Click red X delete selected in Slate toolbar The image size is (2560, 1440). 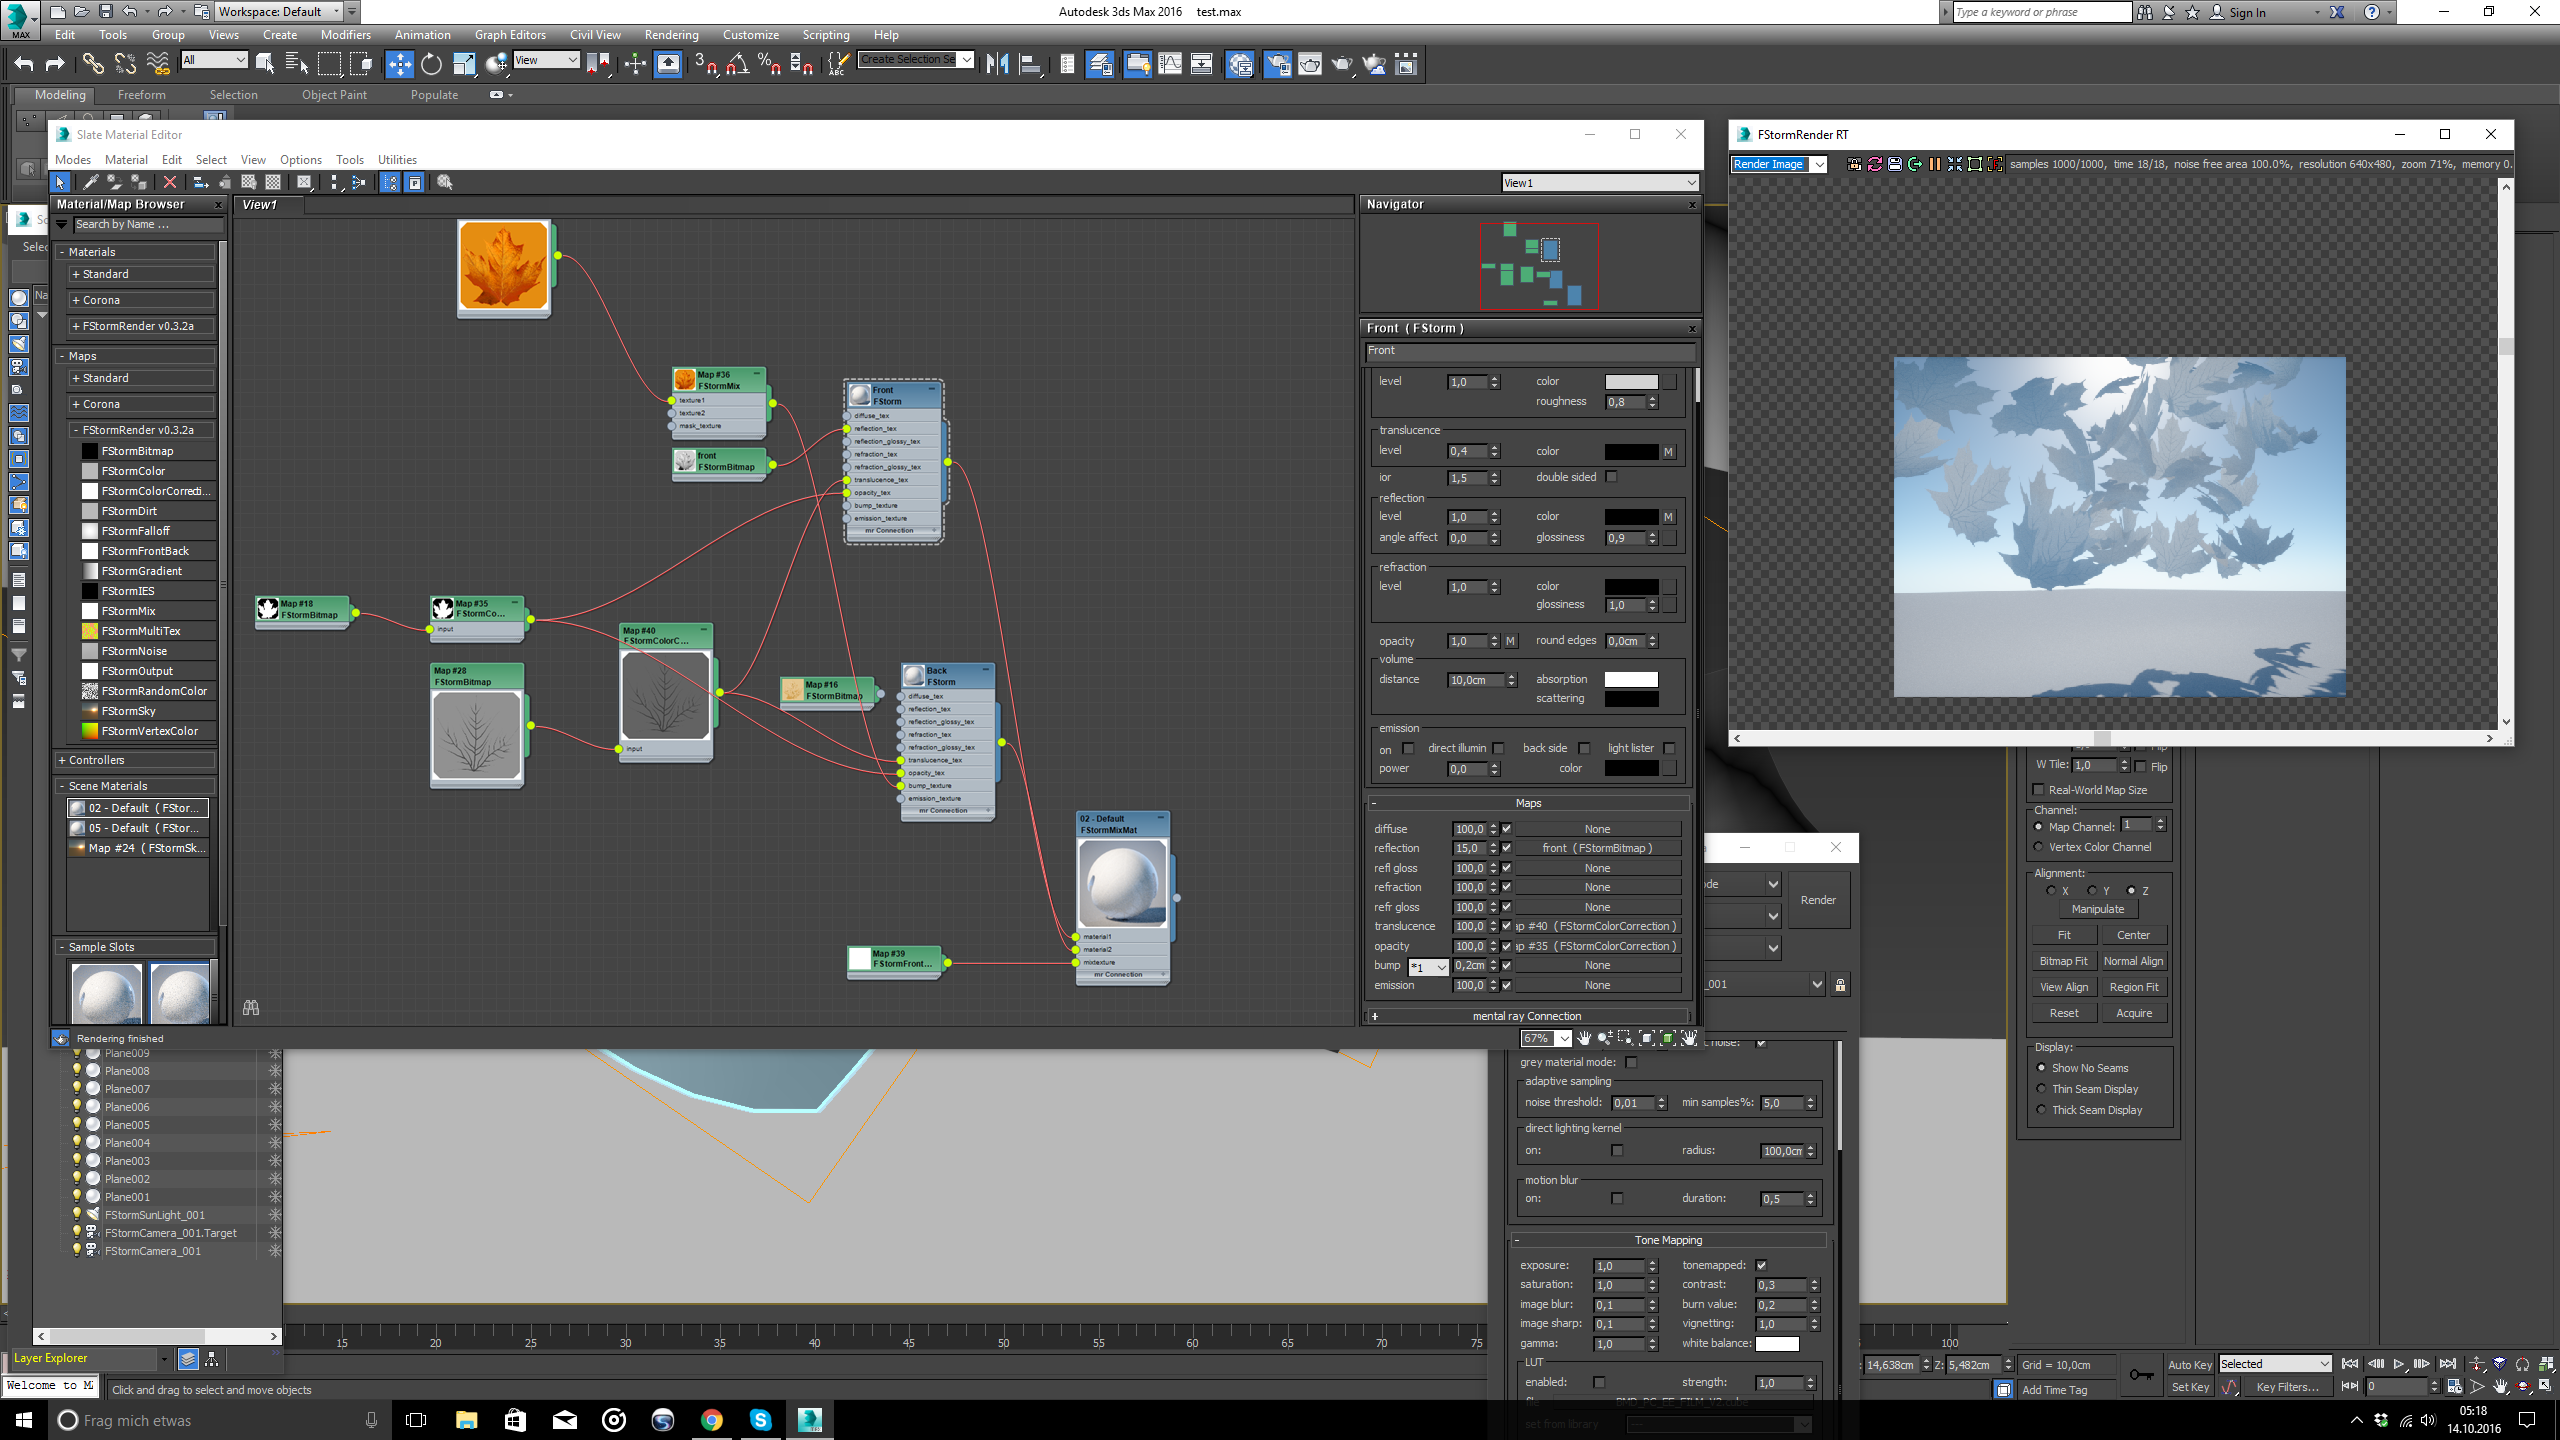170,182
